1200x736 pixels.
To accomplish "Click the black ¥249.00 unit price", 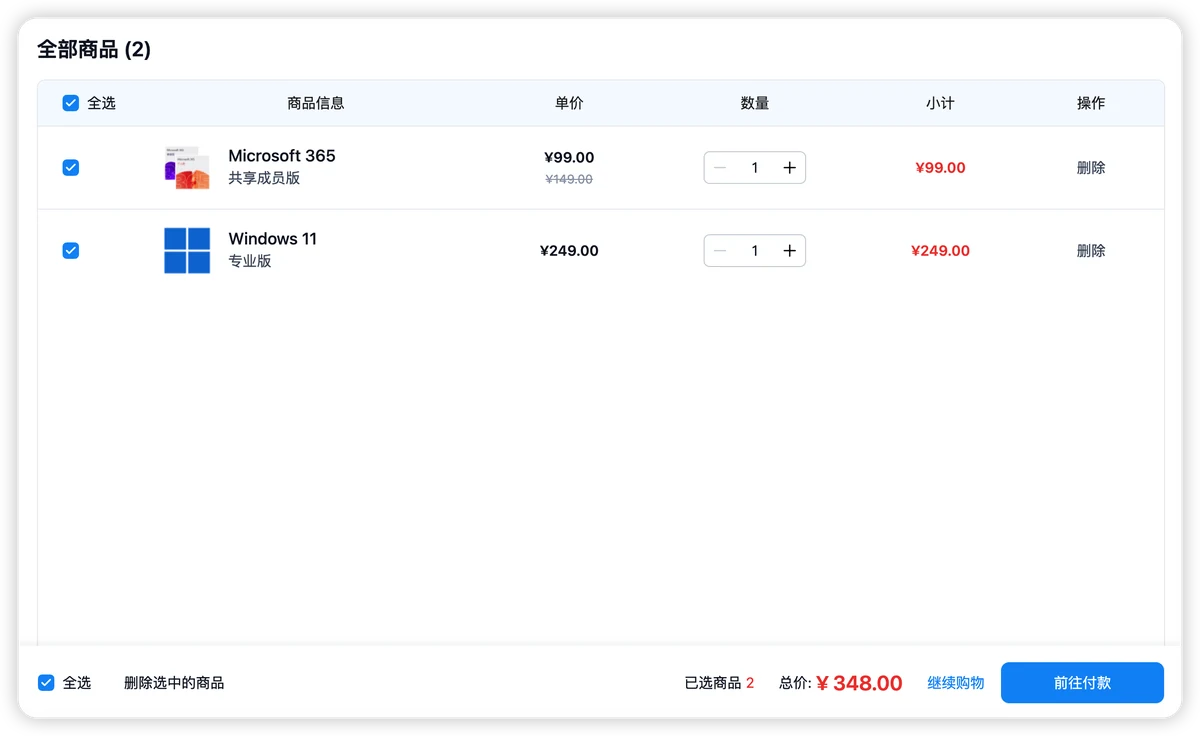I will [x=569, y=251].
